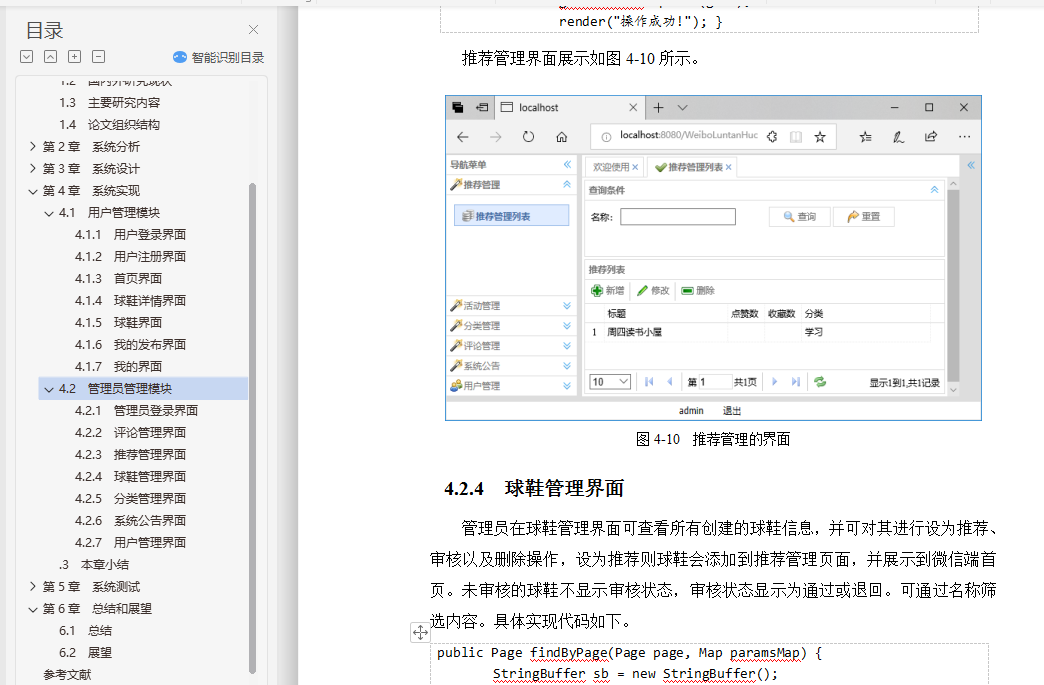Open 4.1.6 我的发布界面 heading
Image resolution: width=1044 pixels, height=685 pixels.
point(130,344)
